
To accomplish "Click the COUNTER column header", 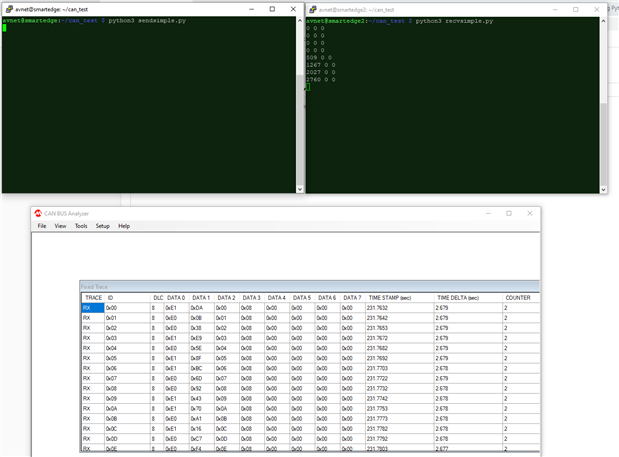I will (x=518, y=297).
